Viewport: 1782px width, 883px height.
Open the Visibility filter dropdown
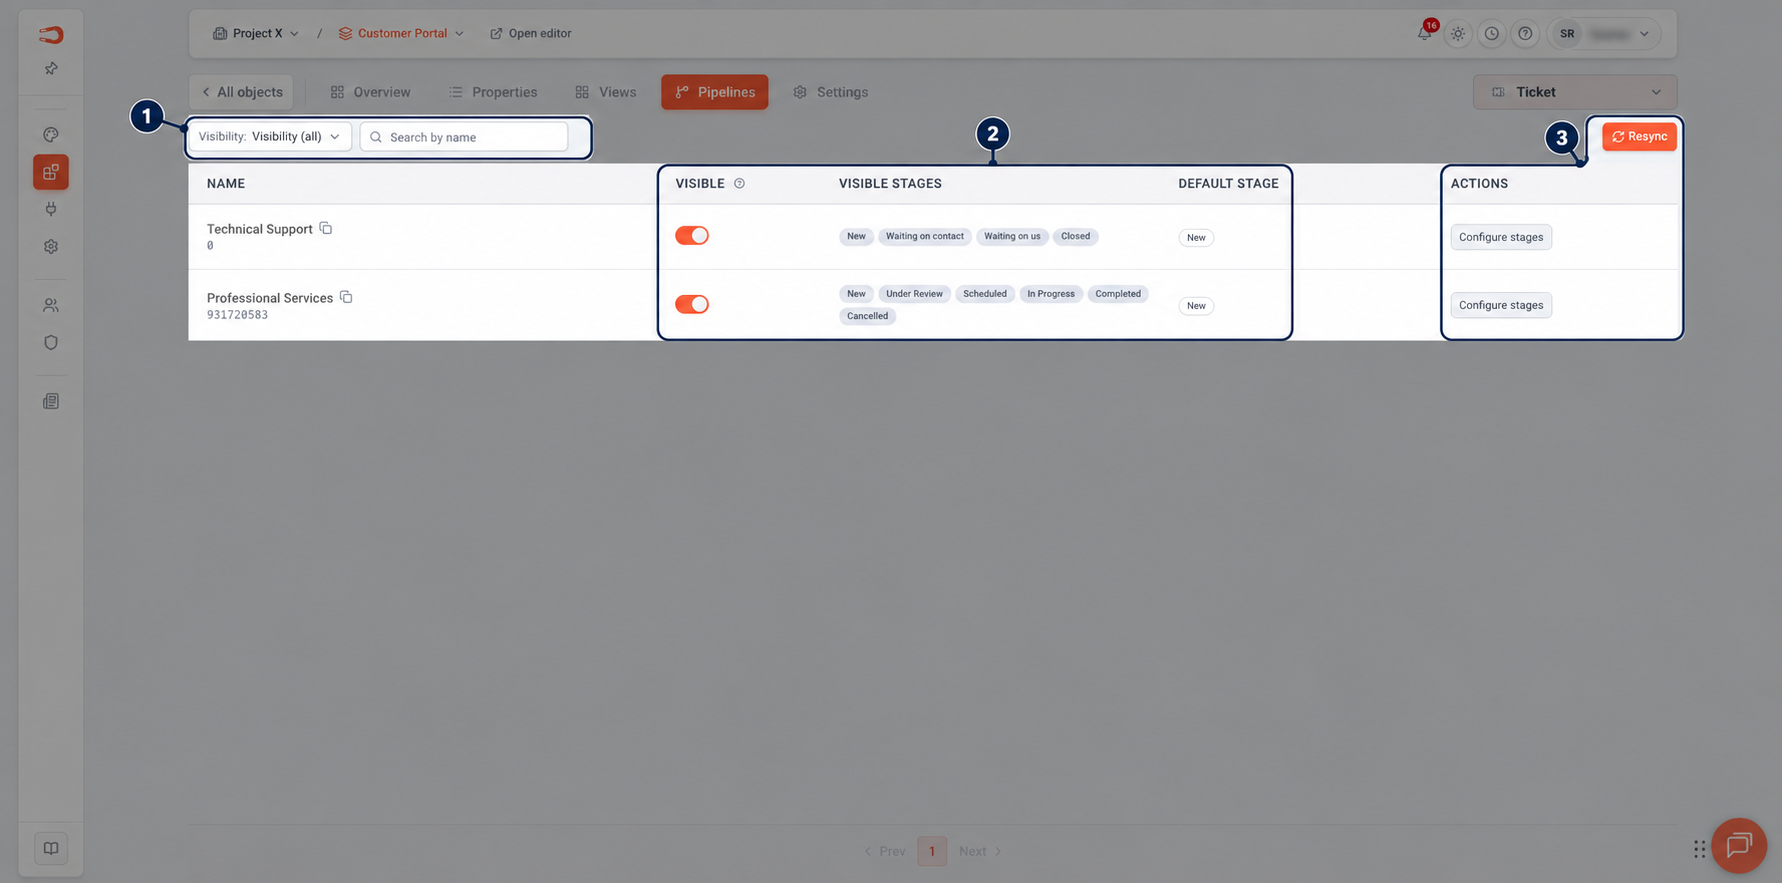click(x=270, y=137)
